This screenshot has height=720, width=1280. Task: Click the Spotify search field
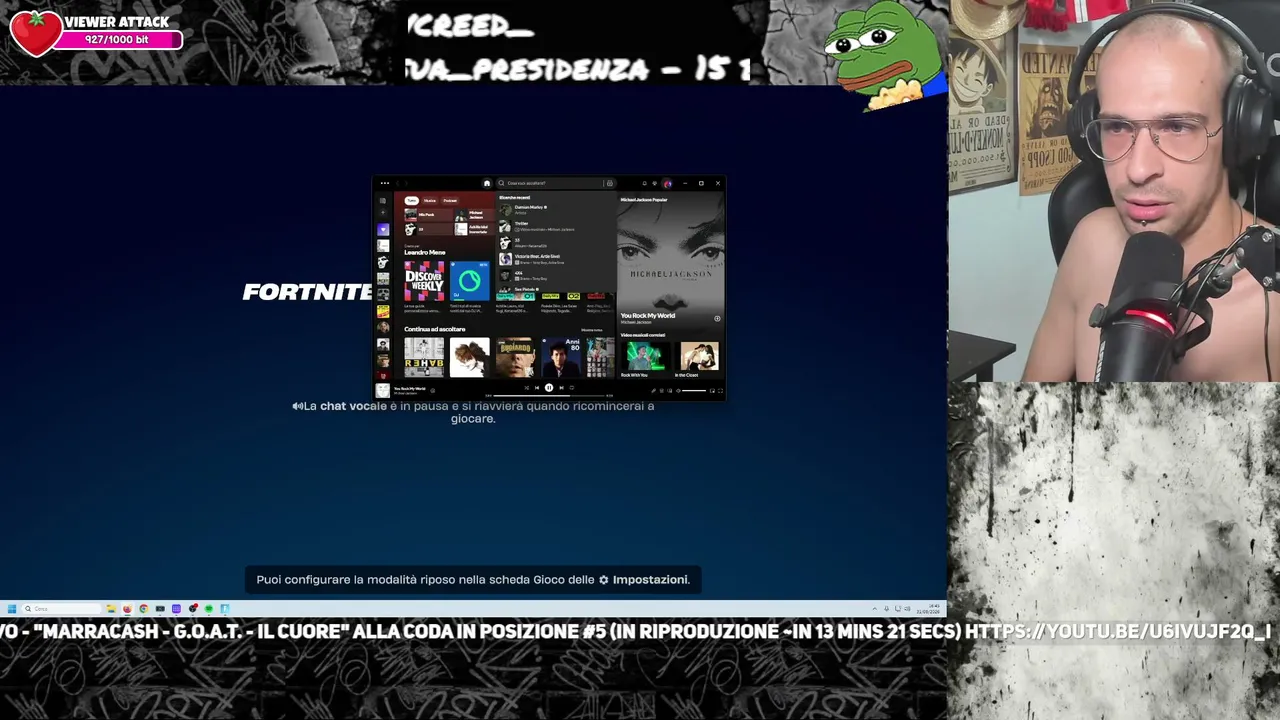point(555,183)
